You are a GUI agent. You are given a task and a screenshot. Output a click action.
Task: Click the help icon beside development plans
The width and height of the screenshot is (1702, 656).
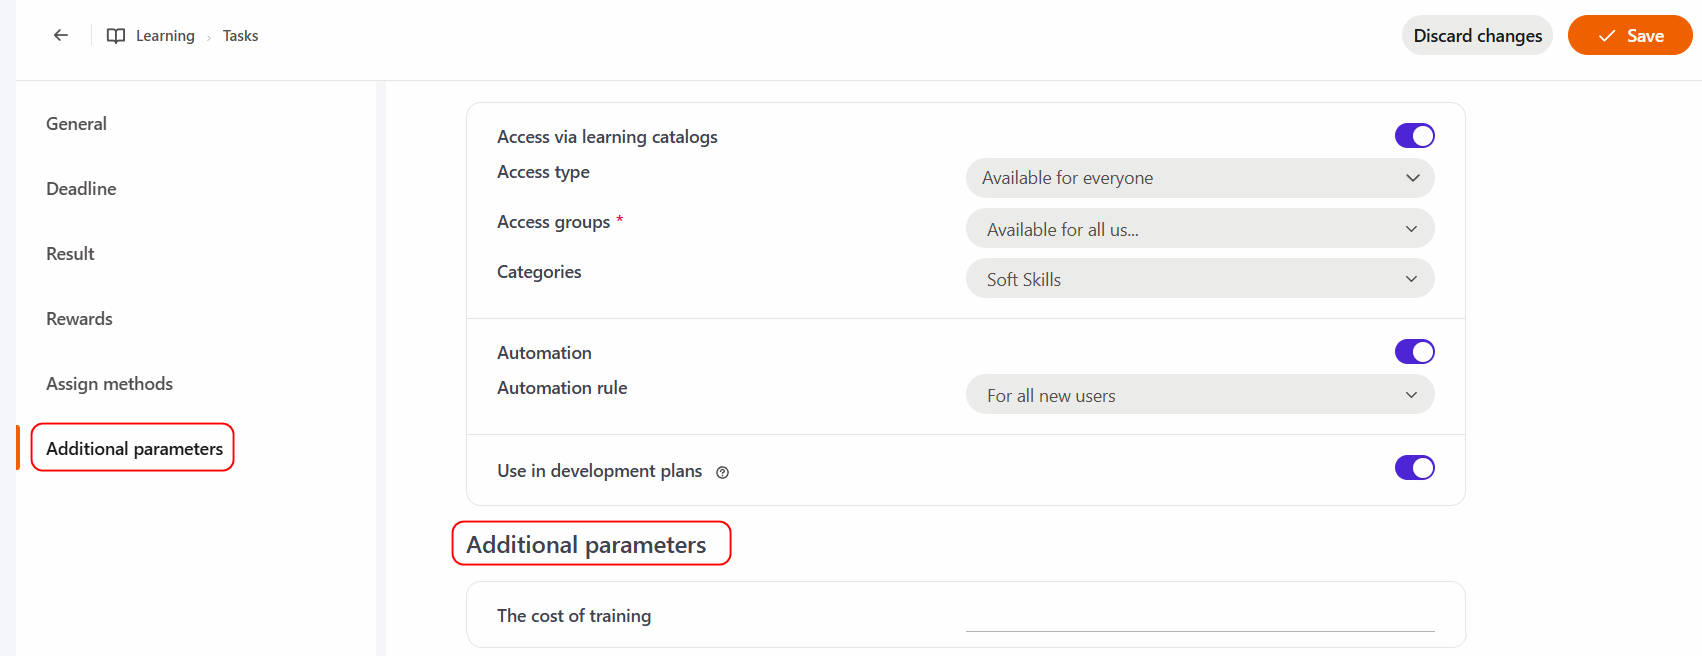point(722,472)
